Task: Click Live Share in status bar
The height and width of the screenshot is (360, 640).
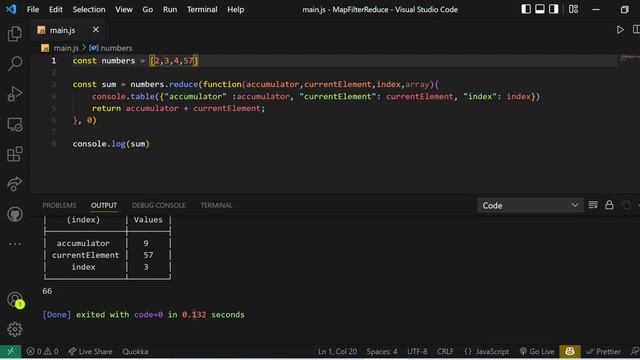Action: (x=90, y=351)
